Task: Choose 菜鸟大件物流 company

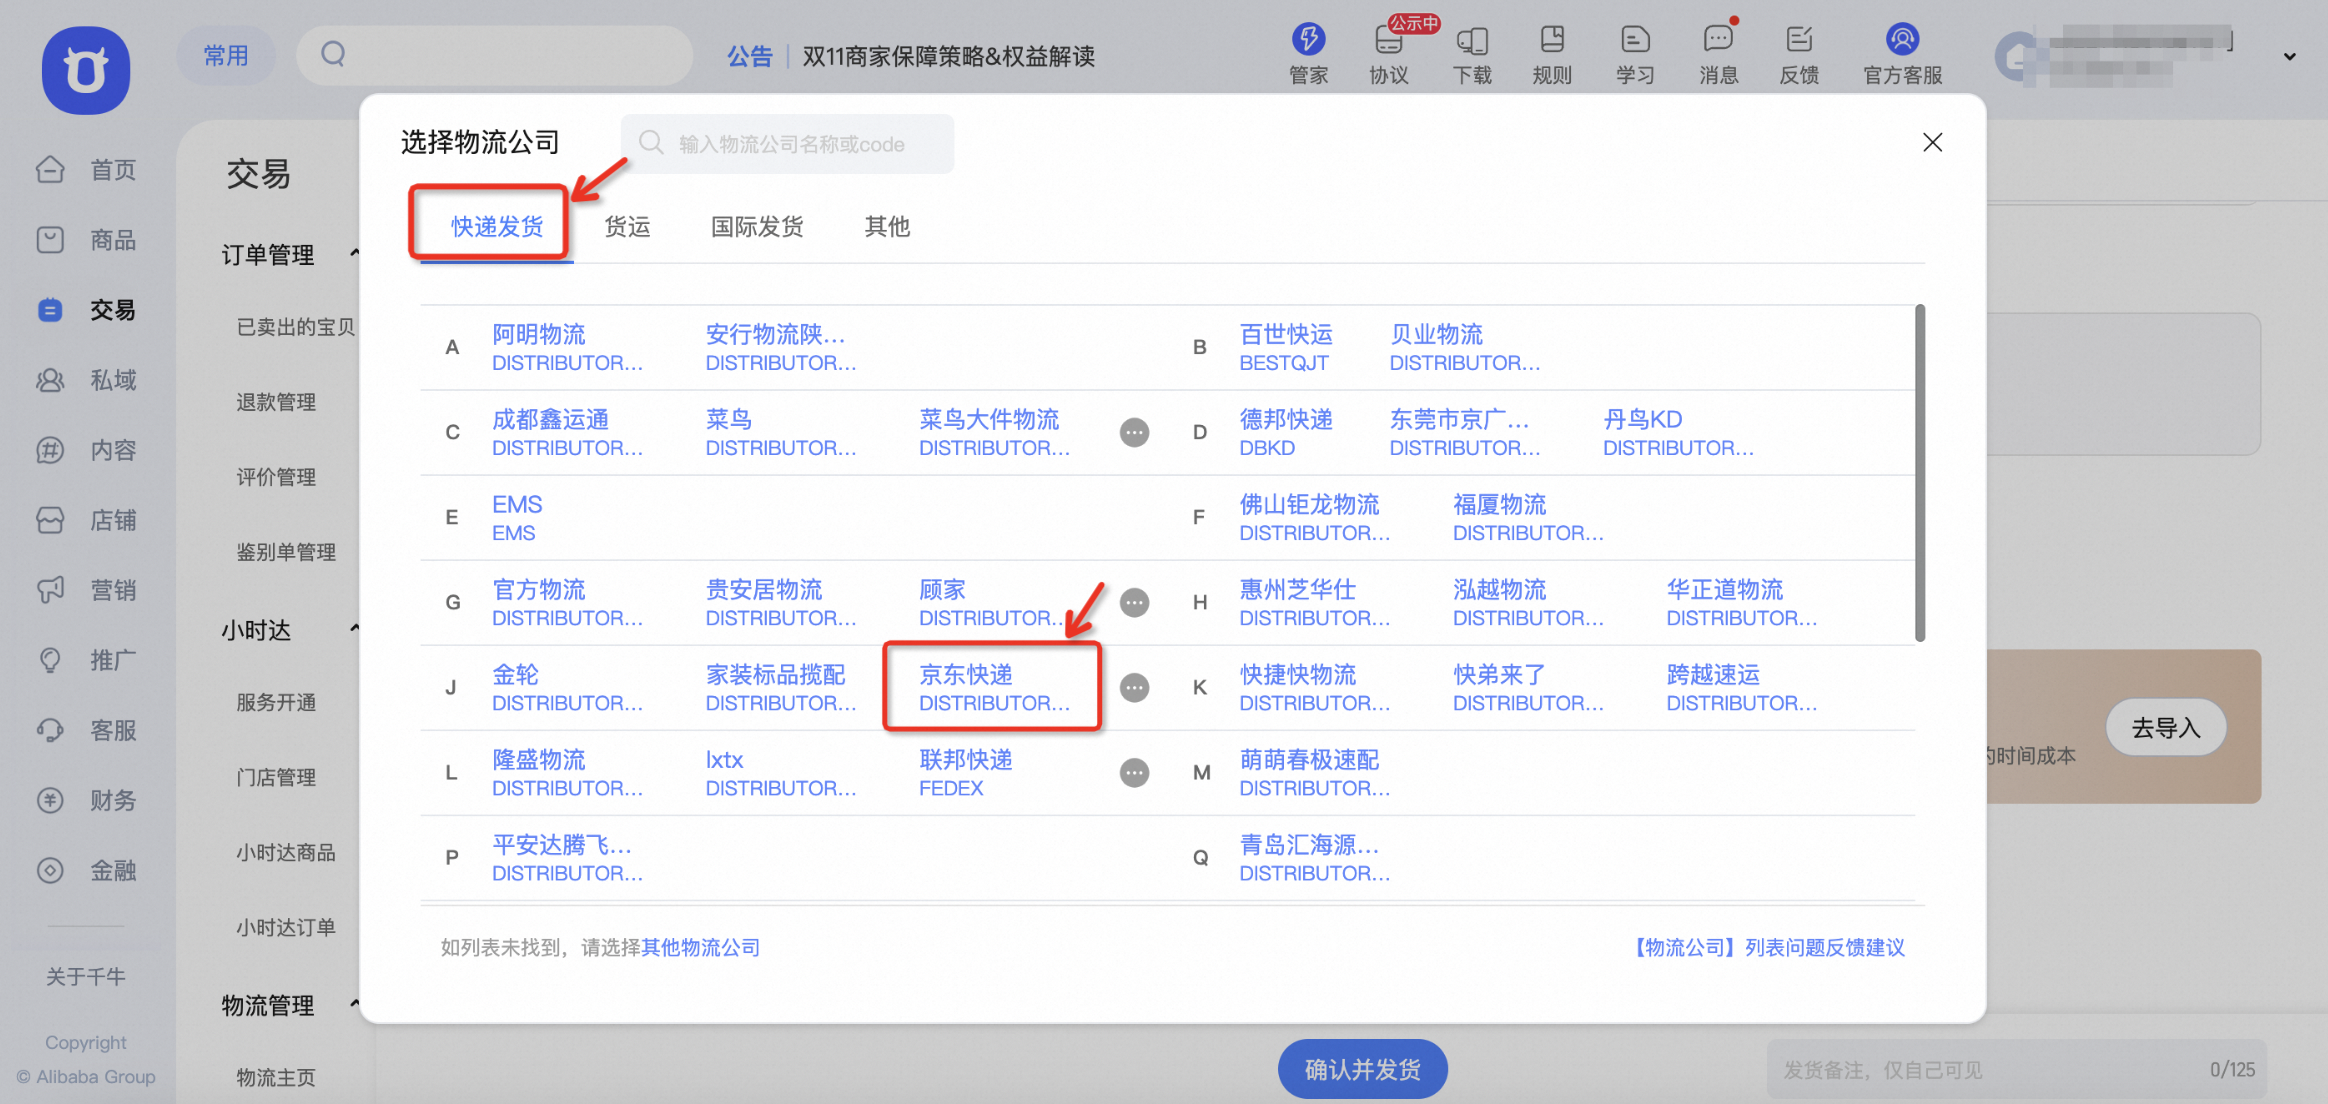Action: 994,433
